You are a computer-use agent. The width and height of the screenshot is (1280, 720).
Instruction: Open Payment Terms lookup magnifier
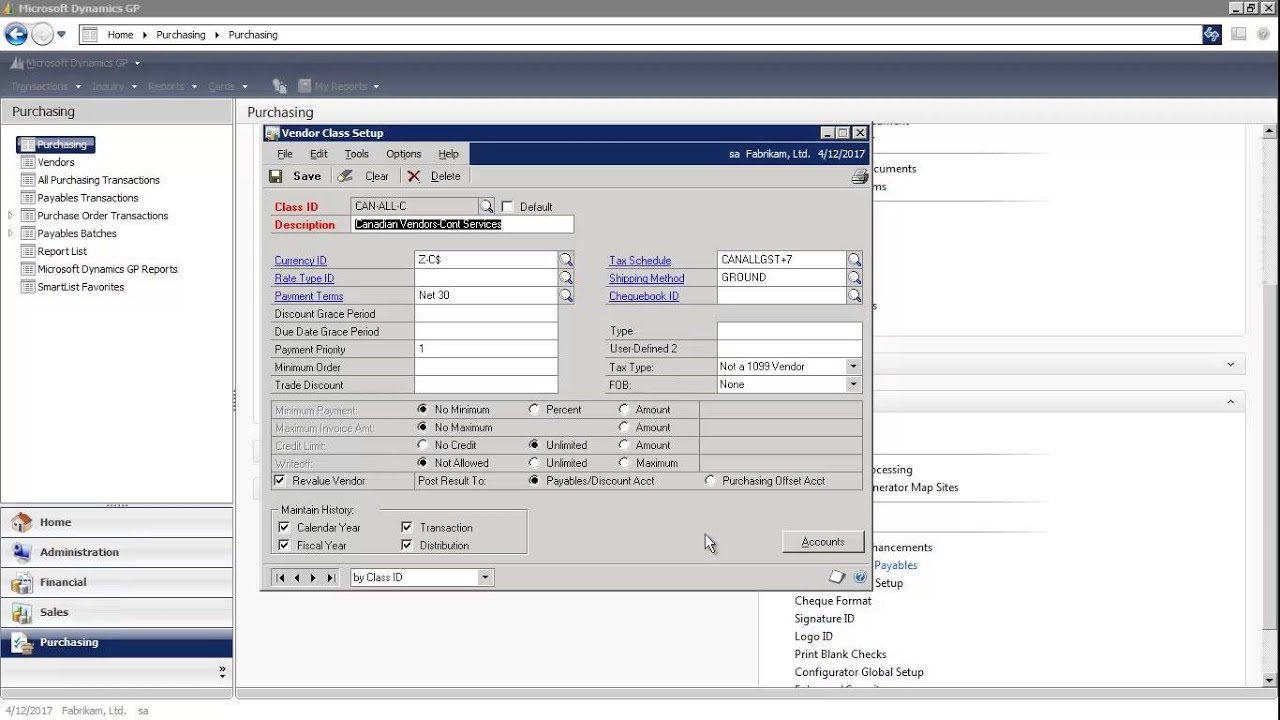click(x=566, y=296)
